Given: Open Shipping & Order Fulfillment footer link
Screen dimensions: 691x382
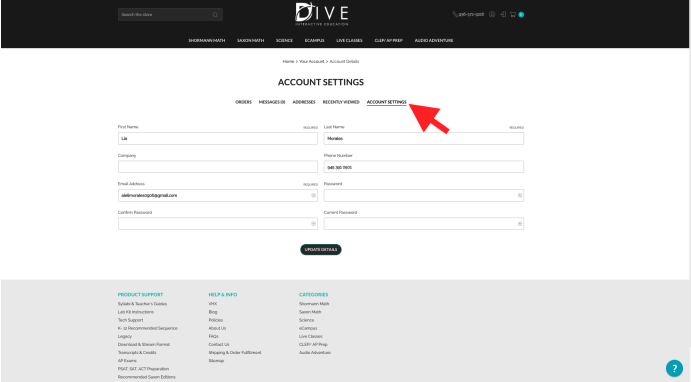Looking at the screenshot, I should click(x=235, y=352).
